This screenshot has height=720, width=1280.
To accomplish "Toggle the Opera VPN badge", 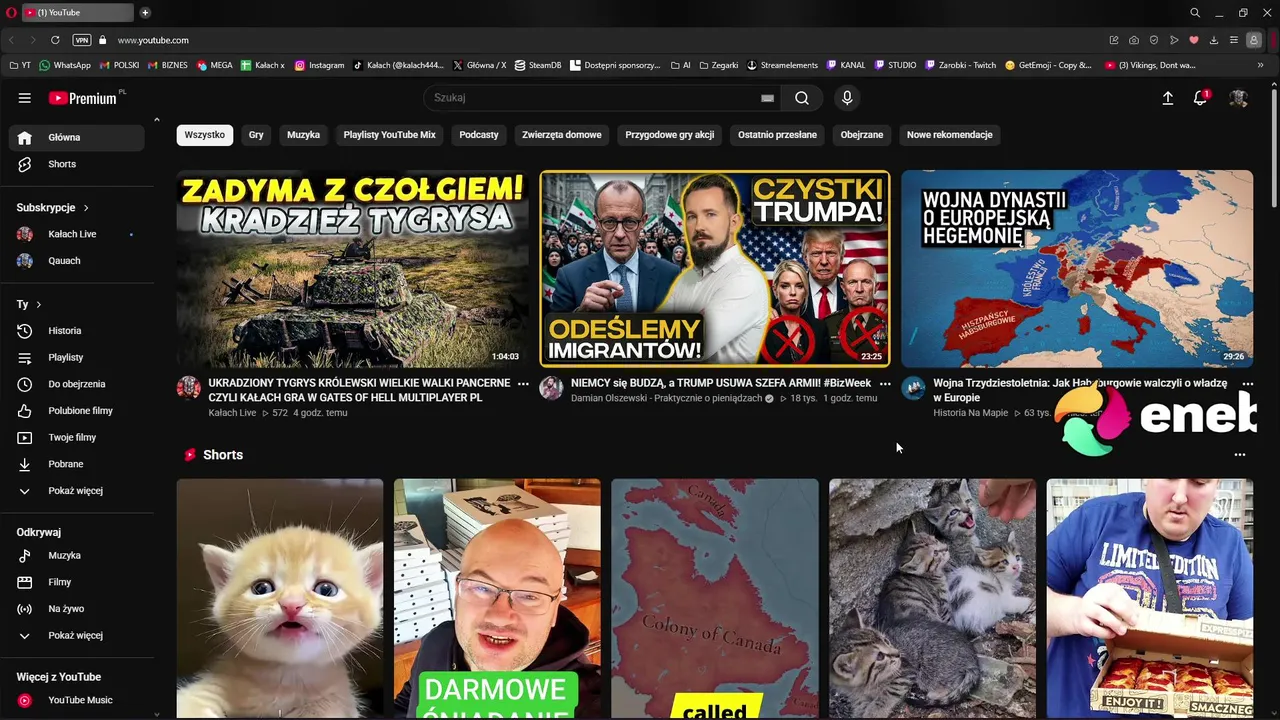I will point(82,40).
